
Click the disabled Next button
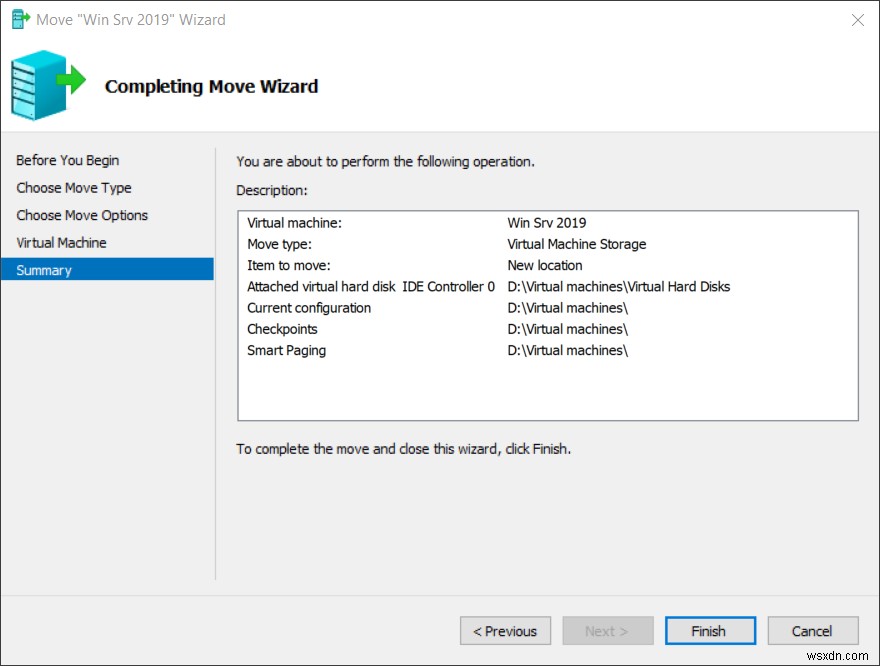click(x=607, y=630)
